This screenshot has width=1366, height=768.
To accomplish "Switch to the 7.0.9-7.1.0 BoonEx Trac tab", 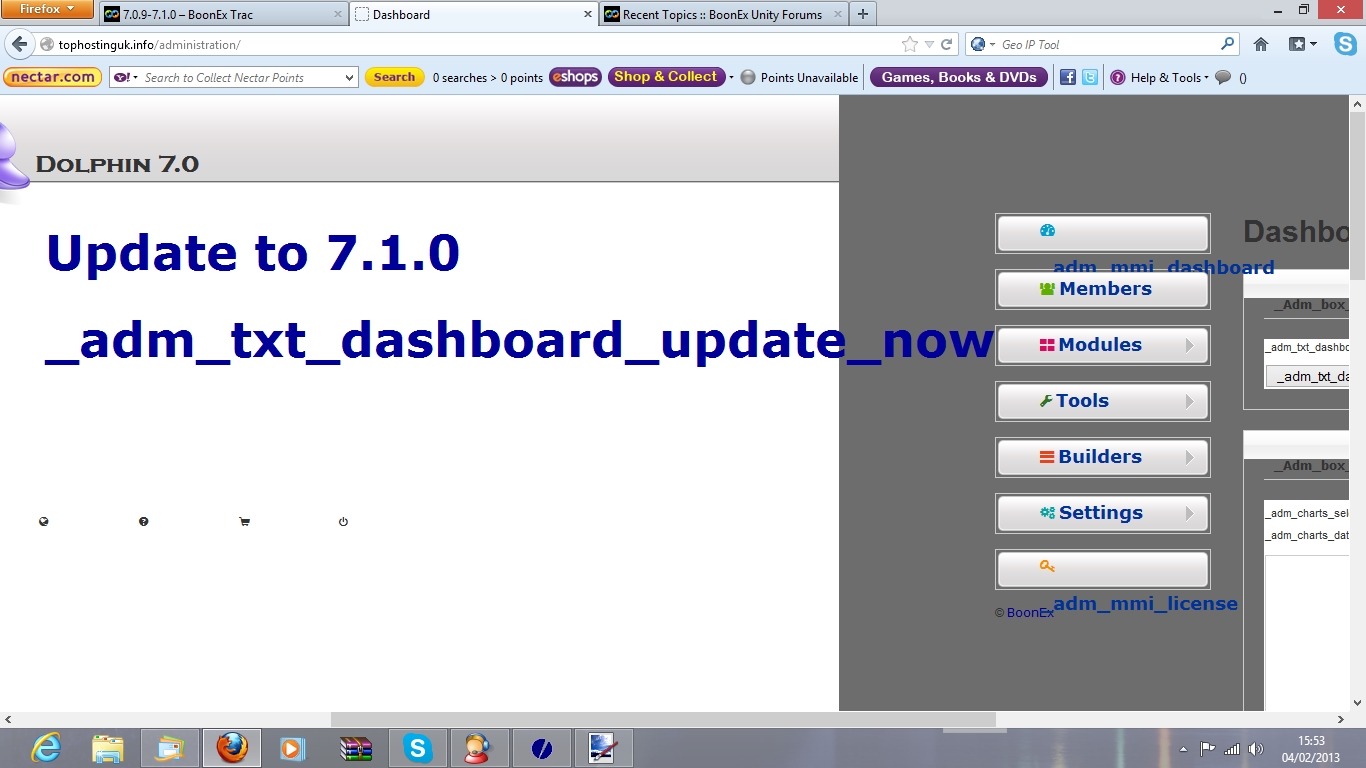I will point(224,14).
